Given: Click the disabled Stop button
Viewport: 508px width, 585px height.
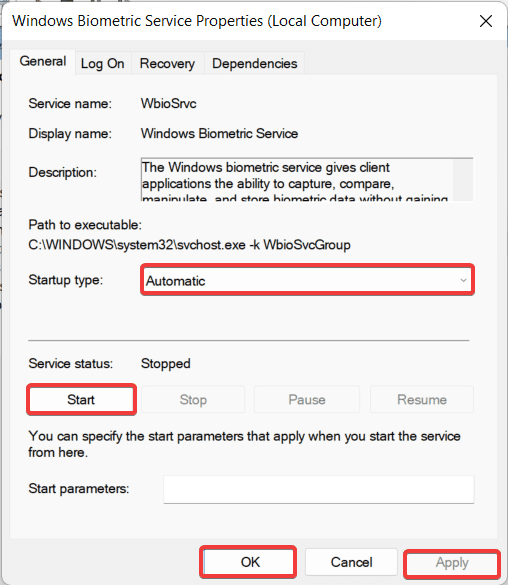Looking at the screenshot, I should [x=193, y=400].
